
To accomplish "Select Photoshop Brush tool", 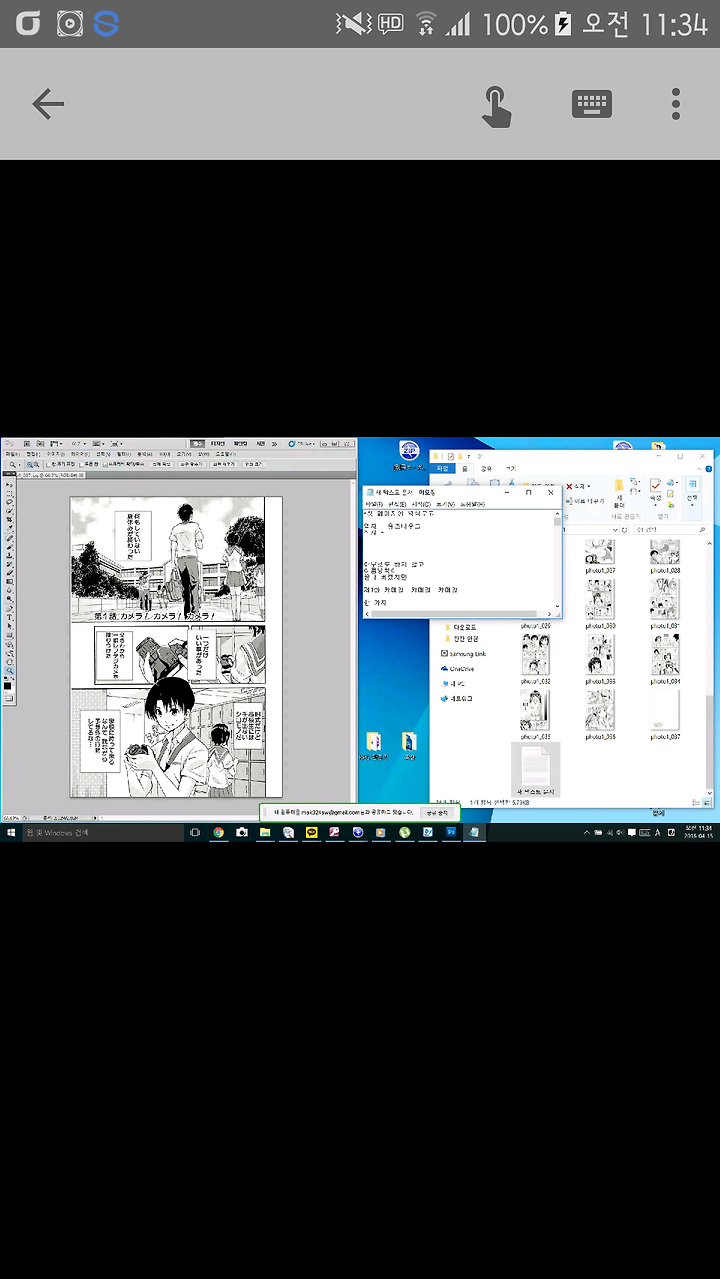I will [9, 547].
